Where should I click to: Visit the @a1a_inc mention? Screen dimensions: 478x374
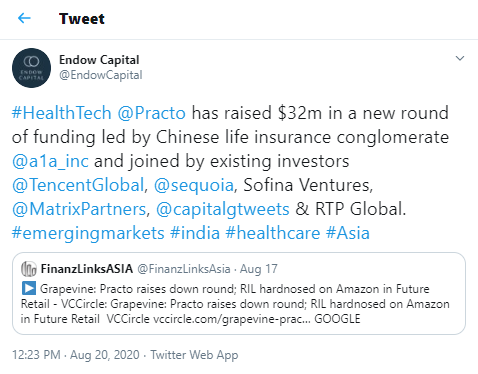50,161
